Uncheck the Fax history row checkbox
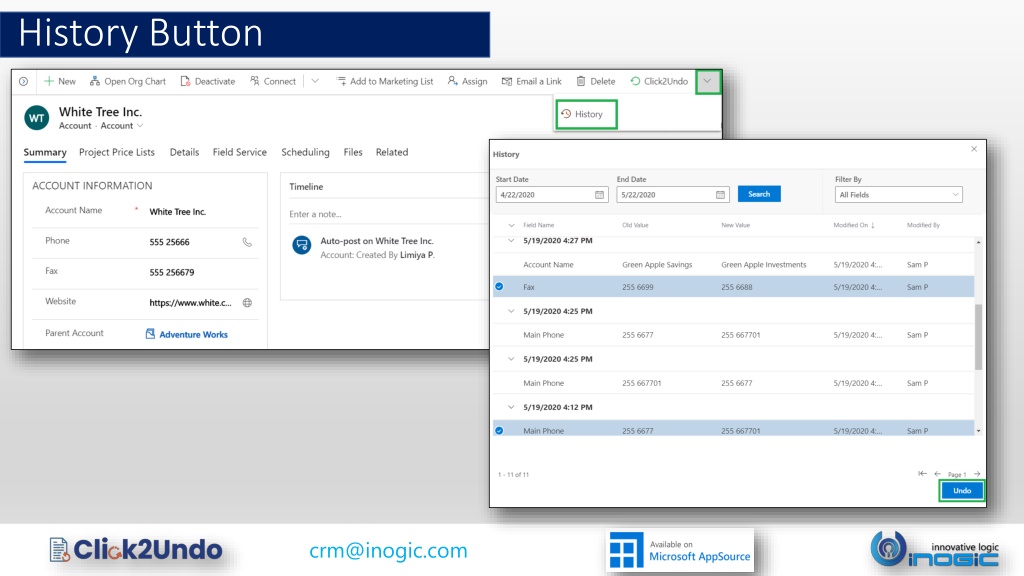Screen dimensions: 1024x576 tap(500, 287)
